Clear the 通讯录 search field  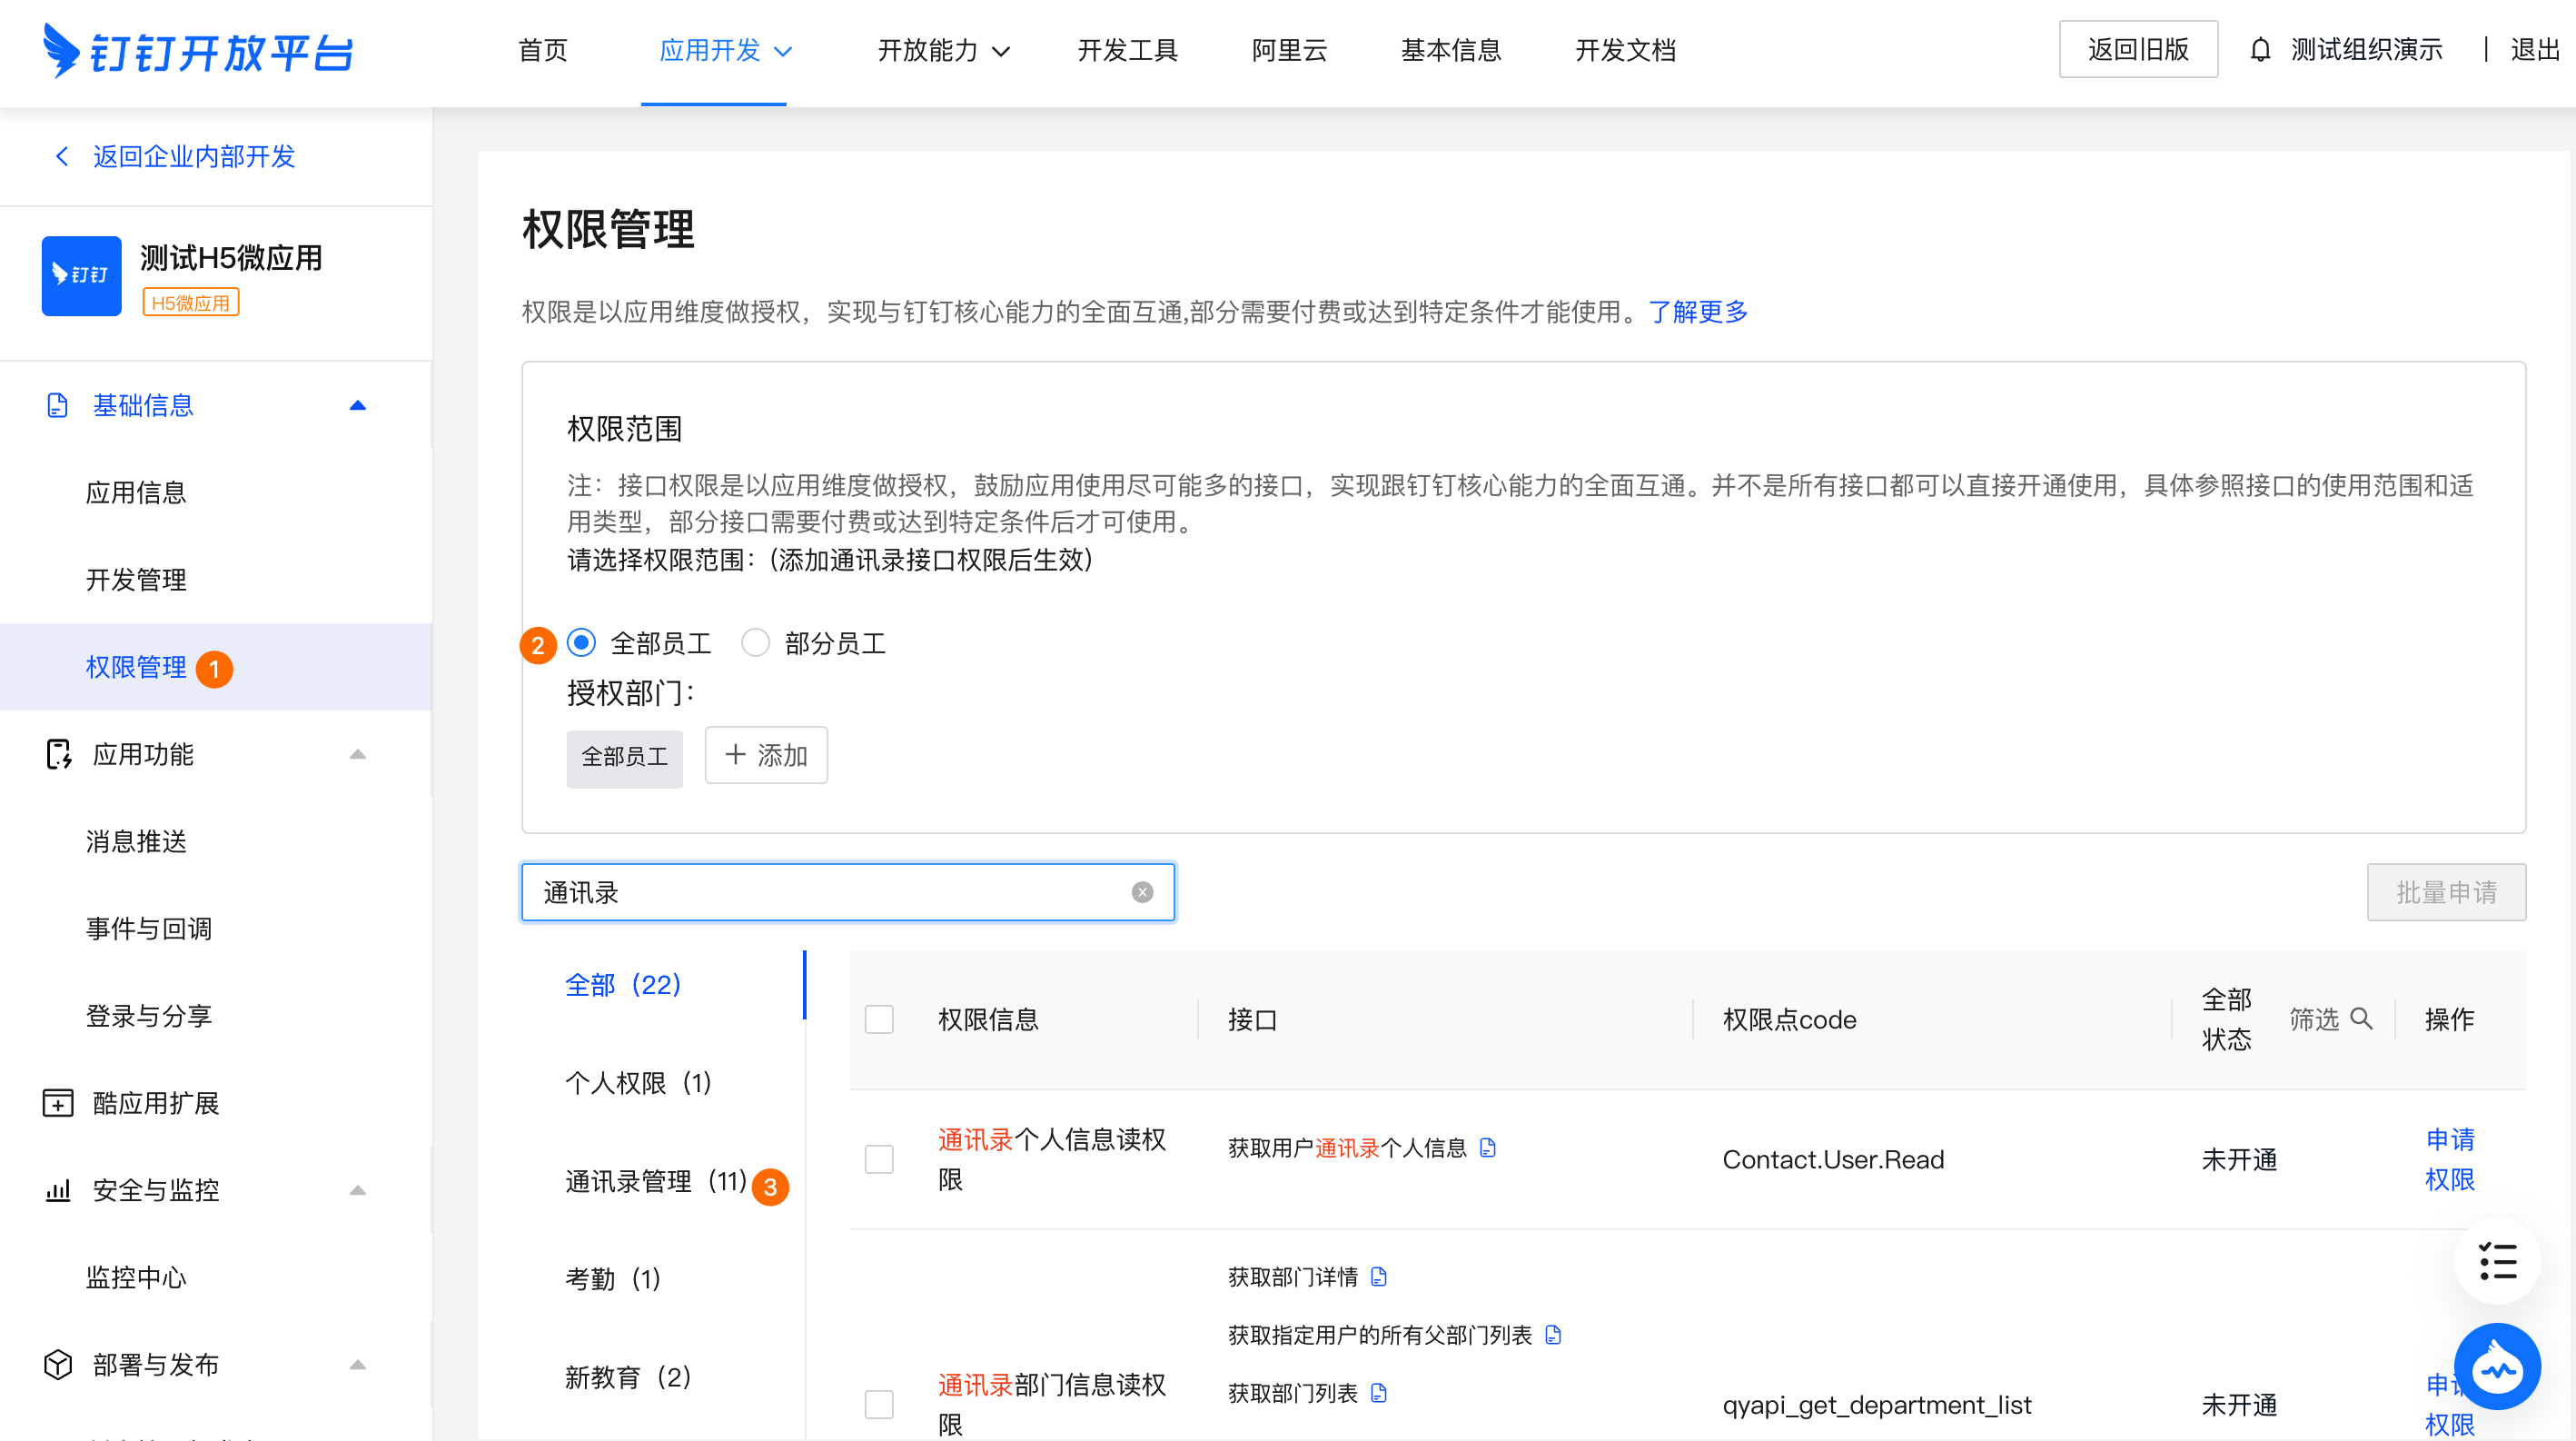pos(1142,892)
